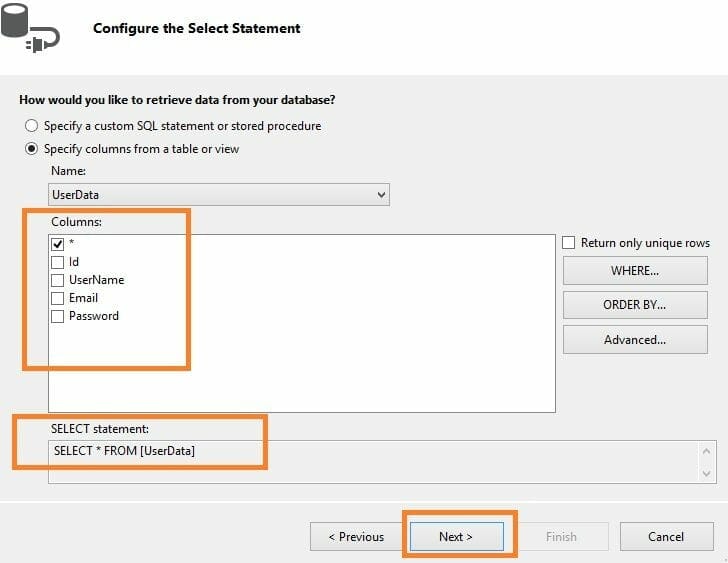Check the Email column checkbox
The height and width of the screenshot is (563, 728).
(x=58, y=298)
